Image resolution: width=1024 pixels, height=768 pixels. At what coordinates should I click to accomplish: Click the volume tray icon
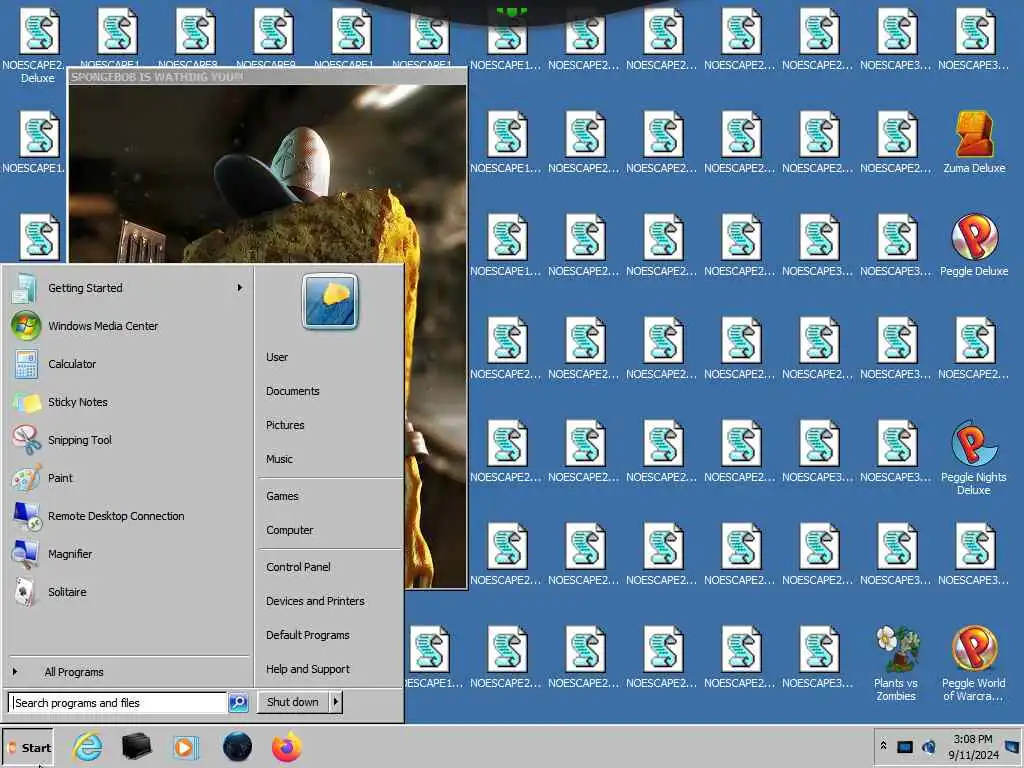click(x=927, y=746)
